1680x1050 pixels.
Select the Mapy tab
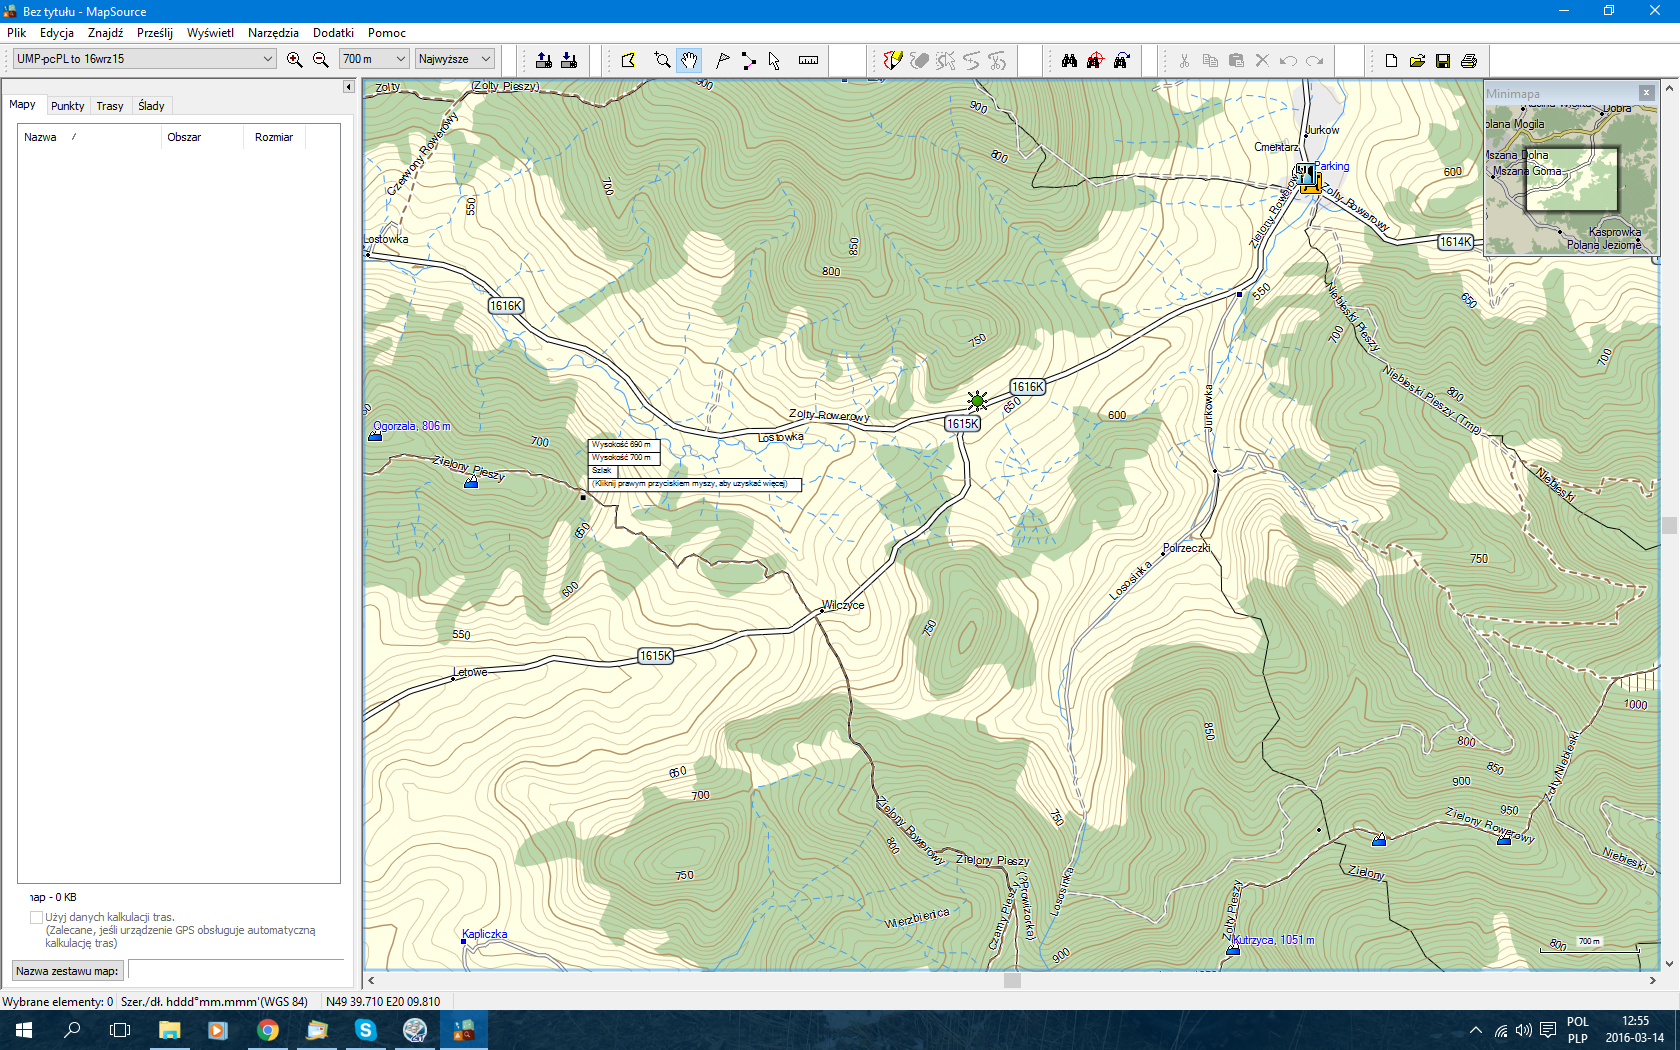coord(22,105)
